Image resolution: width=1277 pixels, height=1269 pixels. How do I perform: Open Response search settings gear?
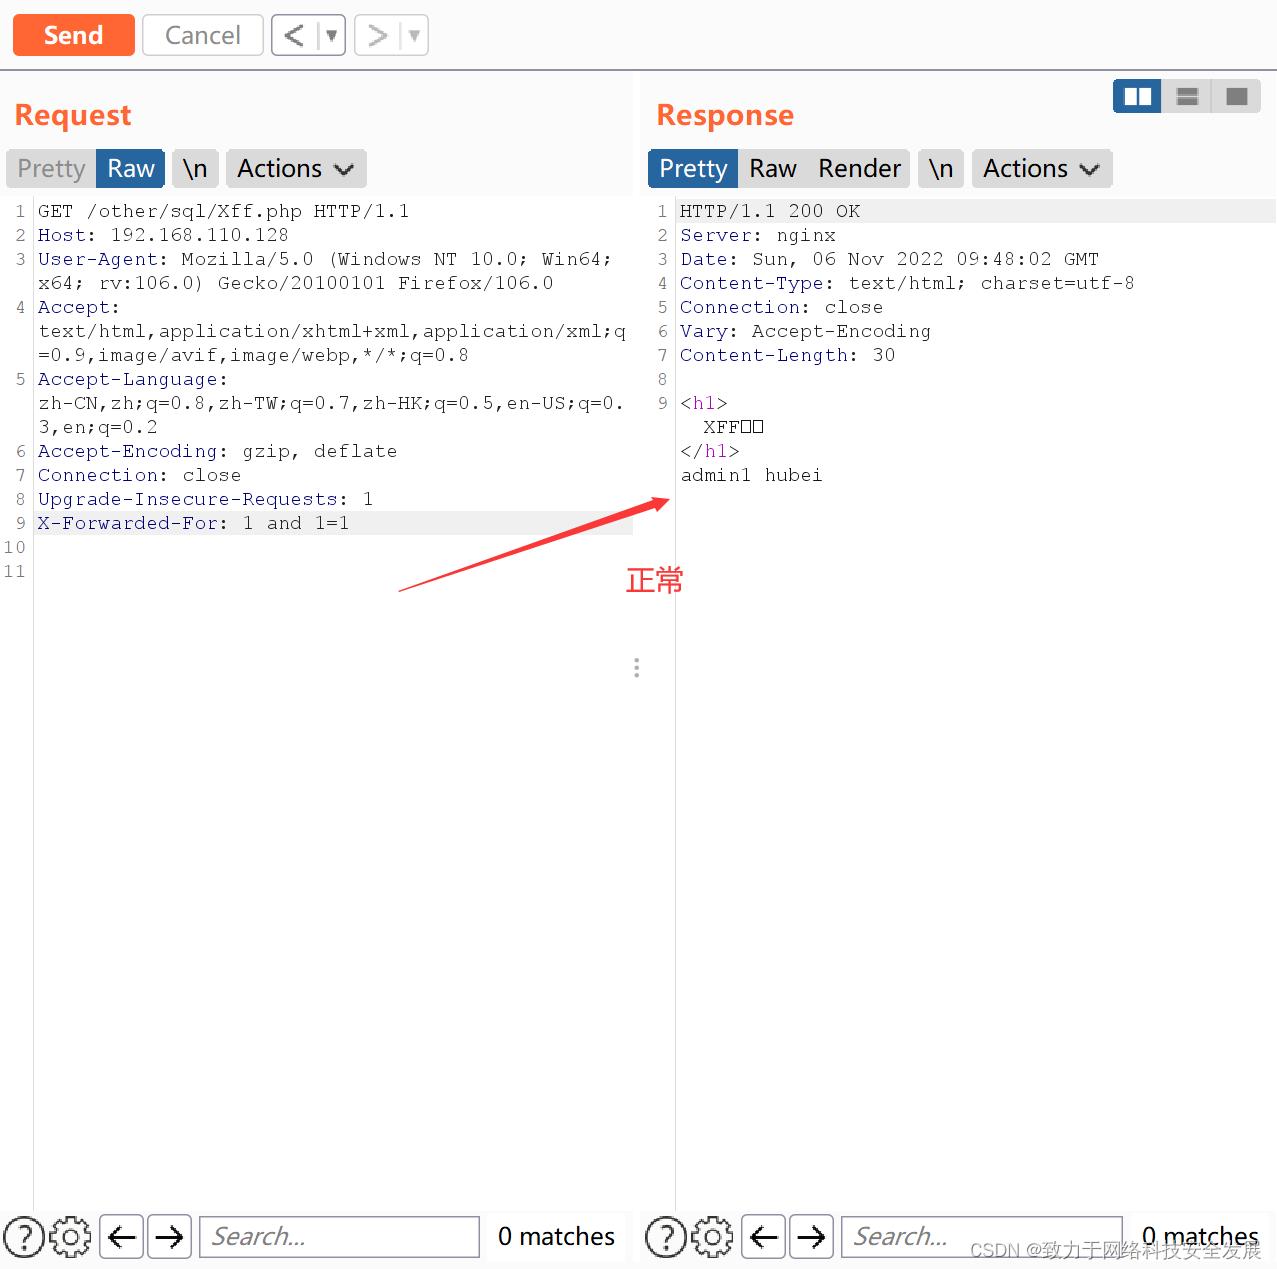pos(712,1237)
